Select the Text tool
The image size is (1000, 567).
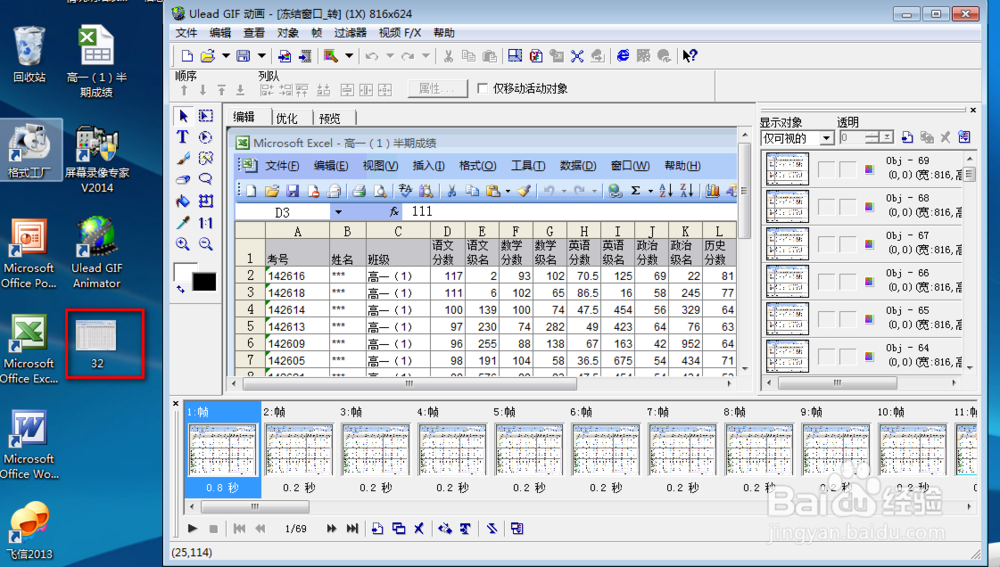pyautogui.click(x=183, y=136)
